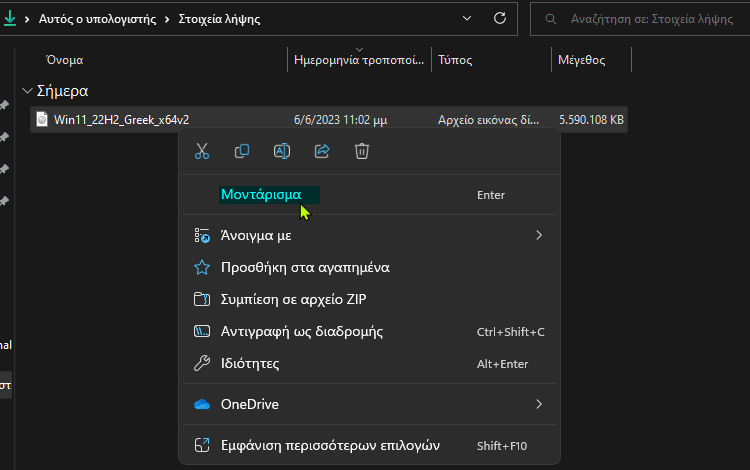The width and height of the screenshot is (750, 470).
Task: Choose Αντιγραφή ως διαδρομής
Action: coord(369,331)
